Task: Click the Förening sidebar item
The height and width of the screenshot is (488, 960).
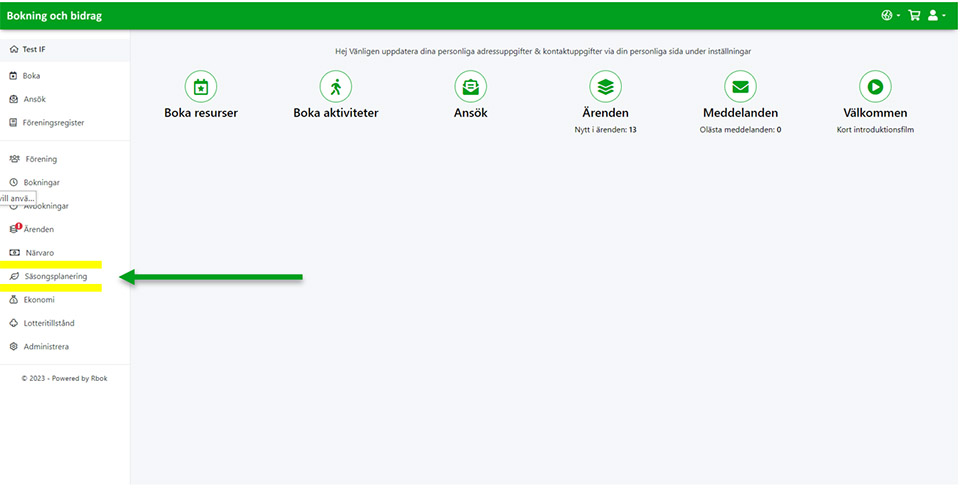Action: (x=40, y=159)
